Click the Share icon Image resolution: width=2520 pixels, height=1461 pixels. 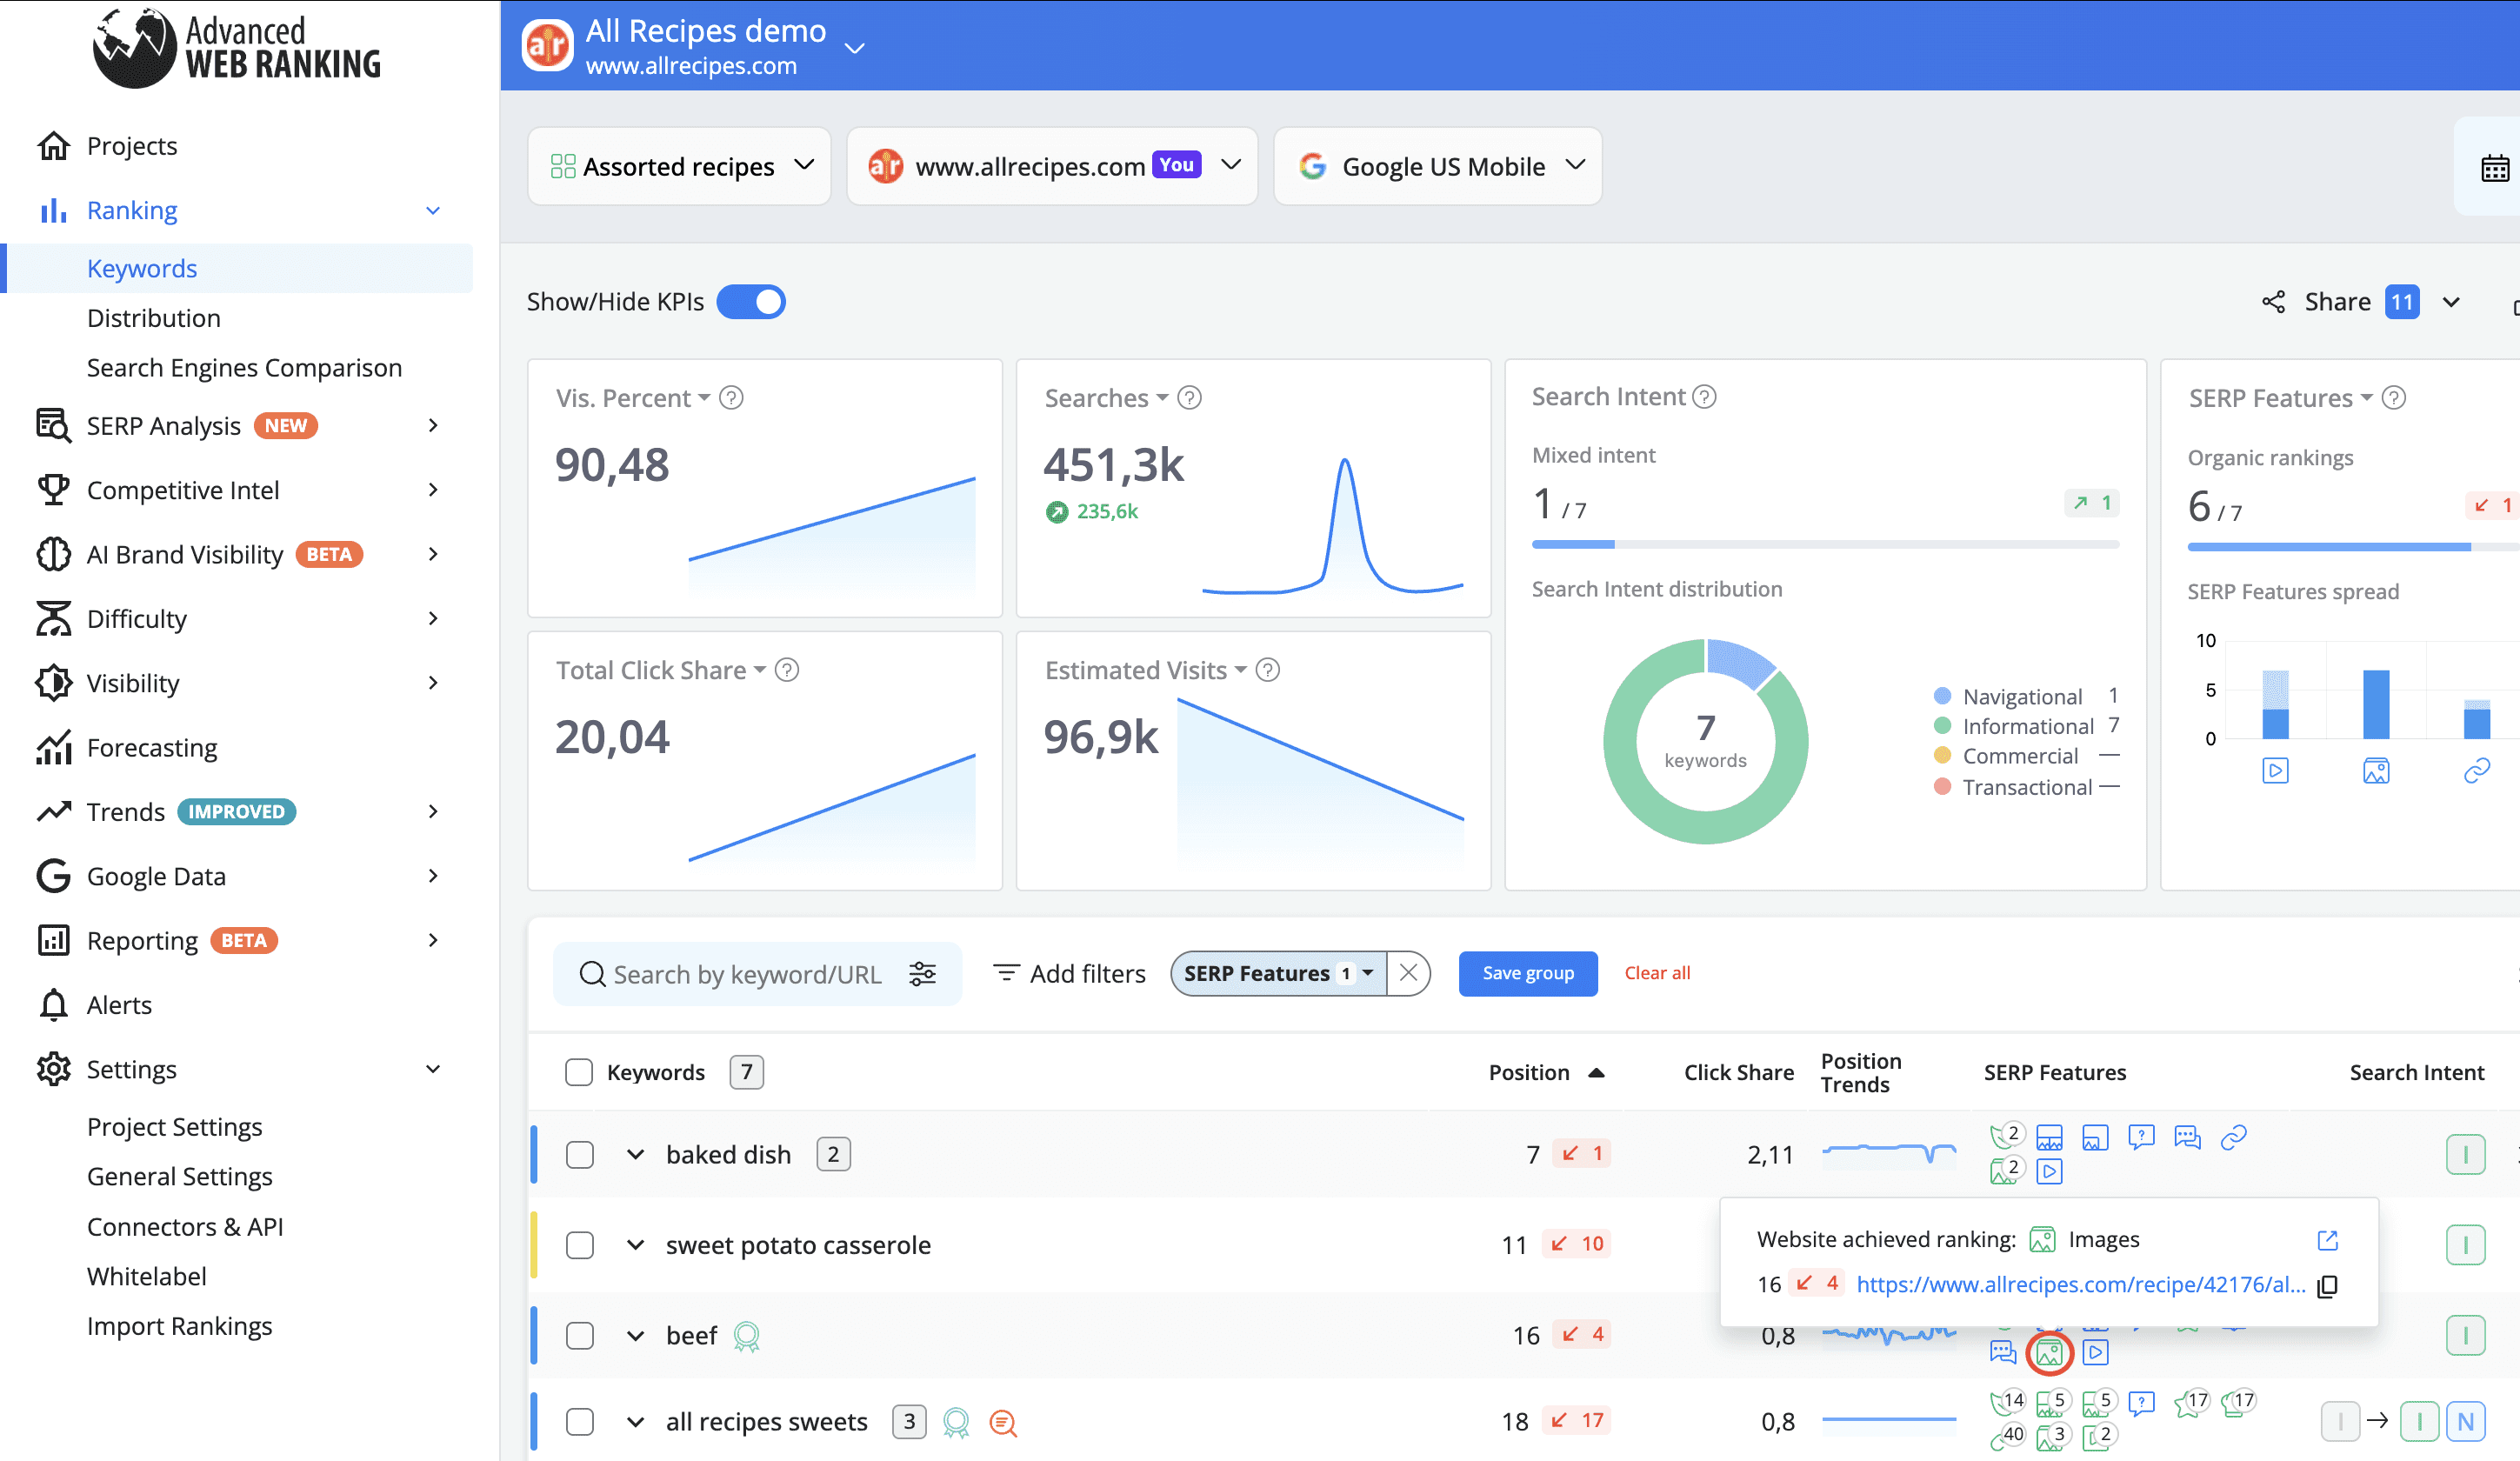tap(2273, 302)
